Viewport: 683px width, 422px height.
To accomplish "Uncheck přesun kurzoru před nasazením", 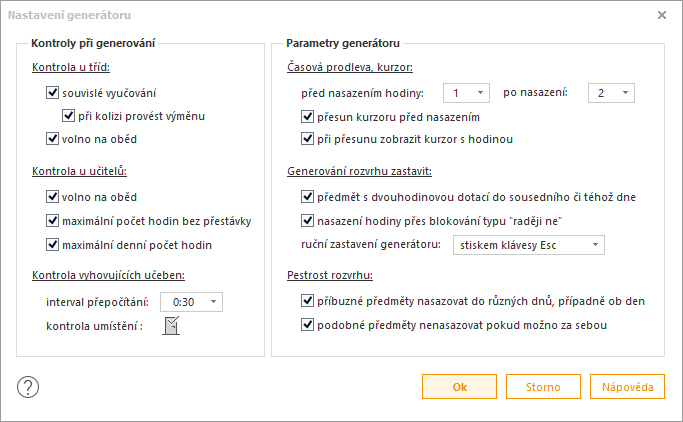I will click(x=308, y=117).
